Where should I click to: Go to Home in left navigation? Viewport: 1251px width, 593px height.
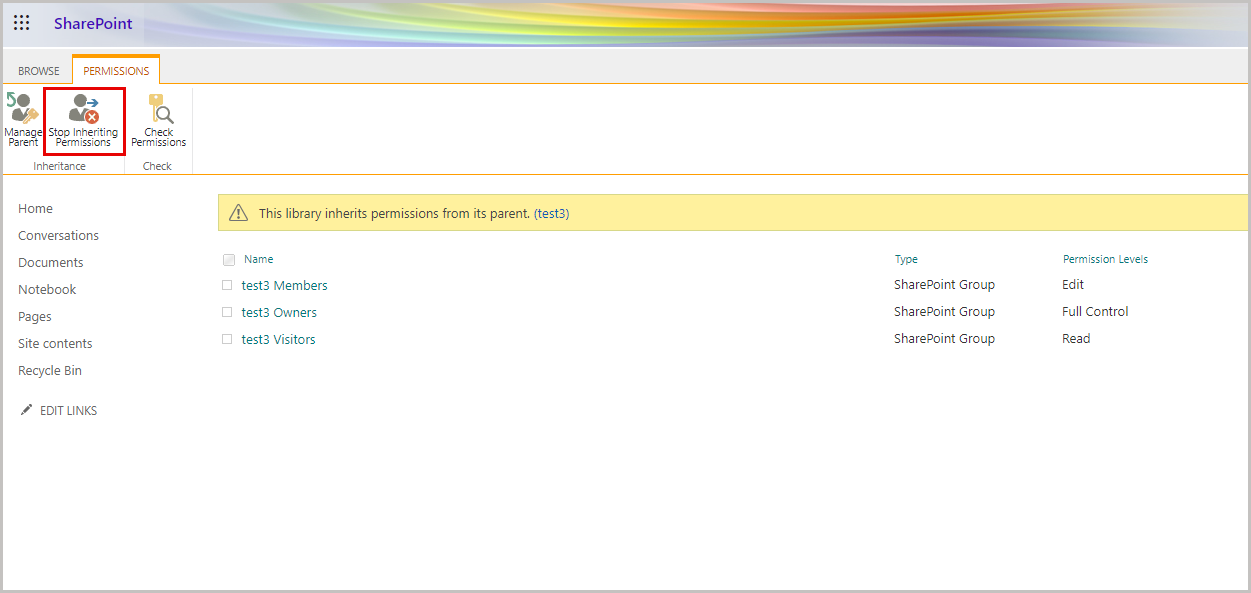(35, 208)
